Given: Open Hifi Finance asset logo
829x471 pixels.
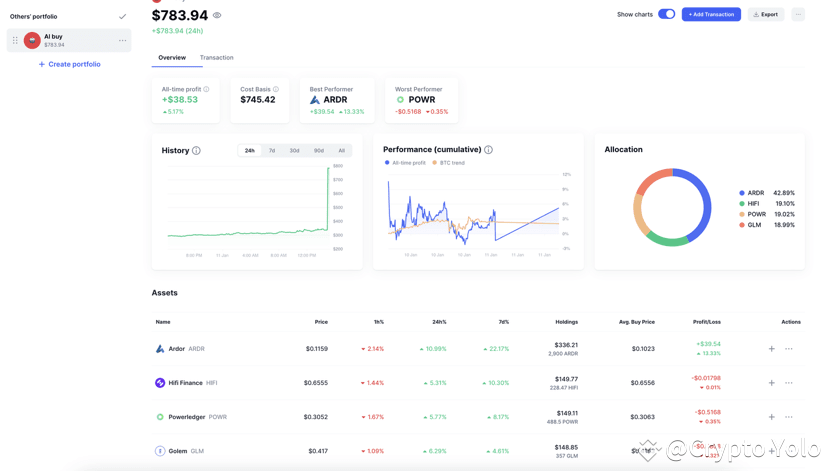Looking at the screenshot, I should [x=160, y=383].
